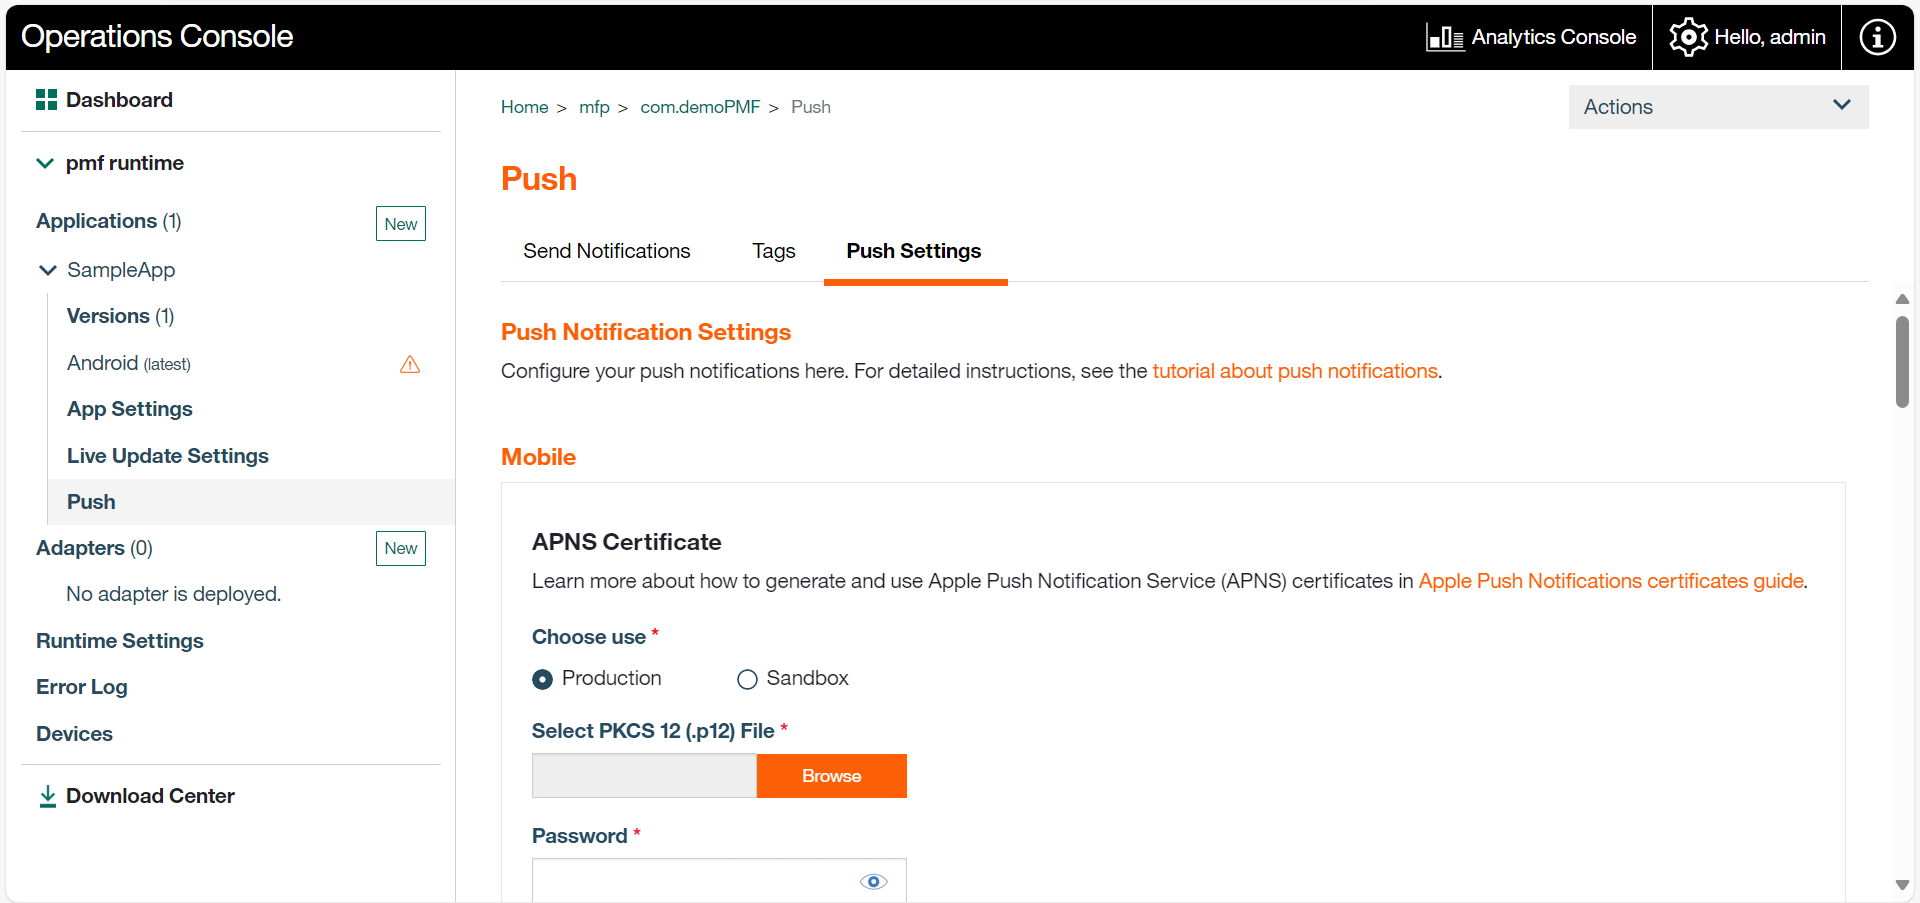The image size is (1920, 903).
Task: Open Apple Push Notifications certificates guide link
Action: 1611,581
